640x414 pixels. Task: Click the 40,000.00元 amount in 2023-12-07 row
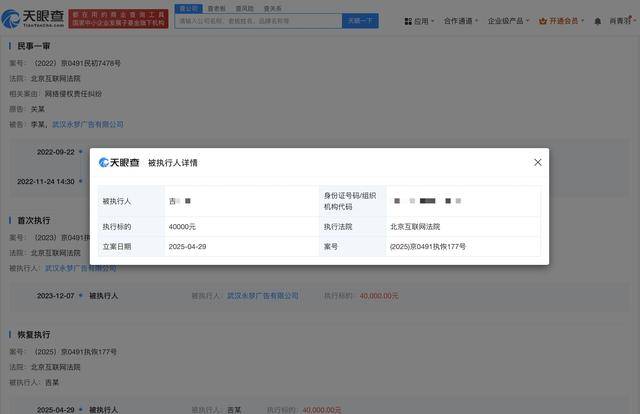point(379,296)
